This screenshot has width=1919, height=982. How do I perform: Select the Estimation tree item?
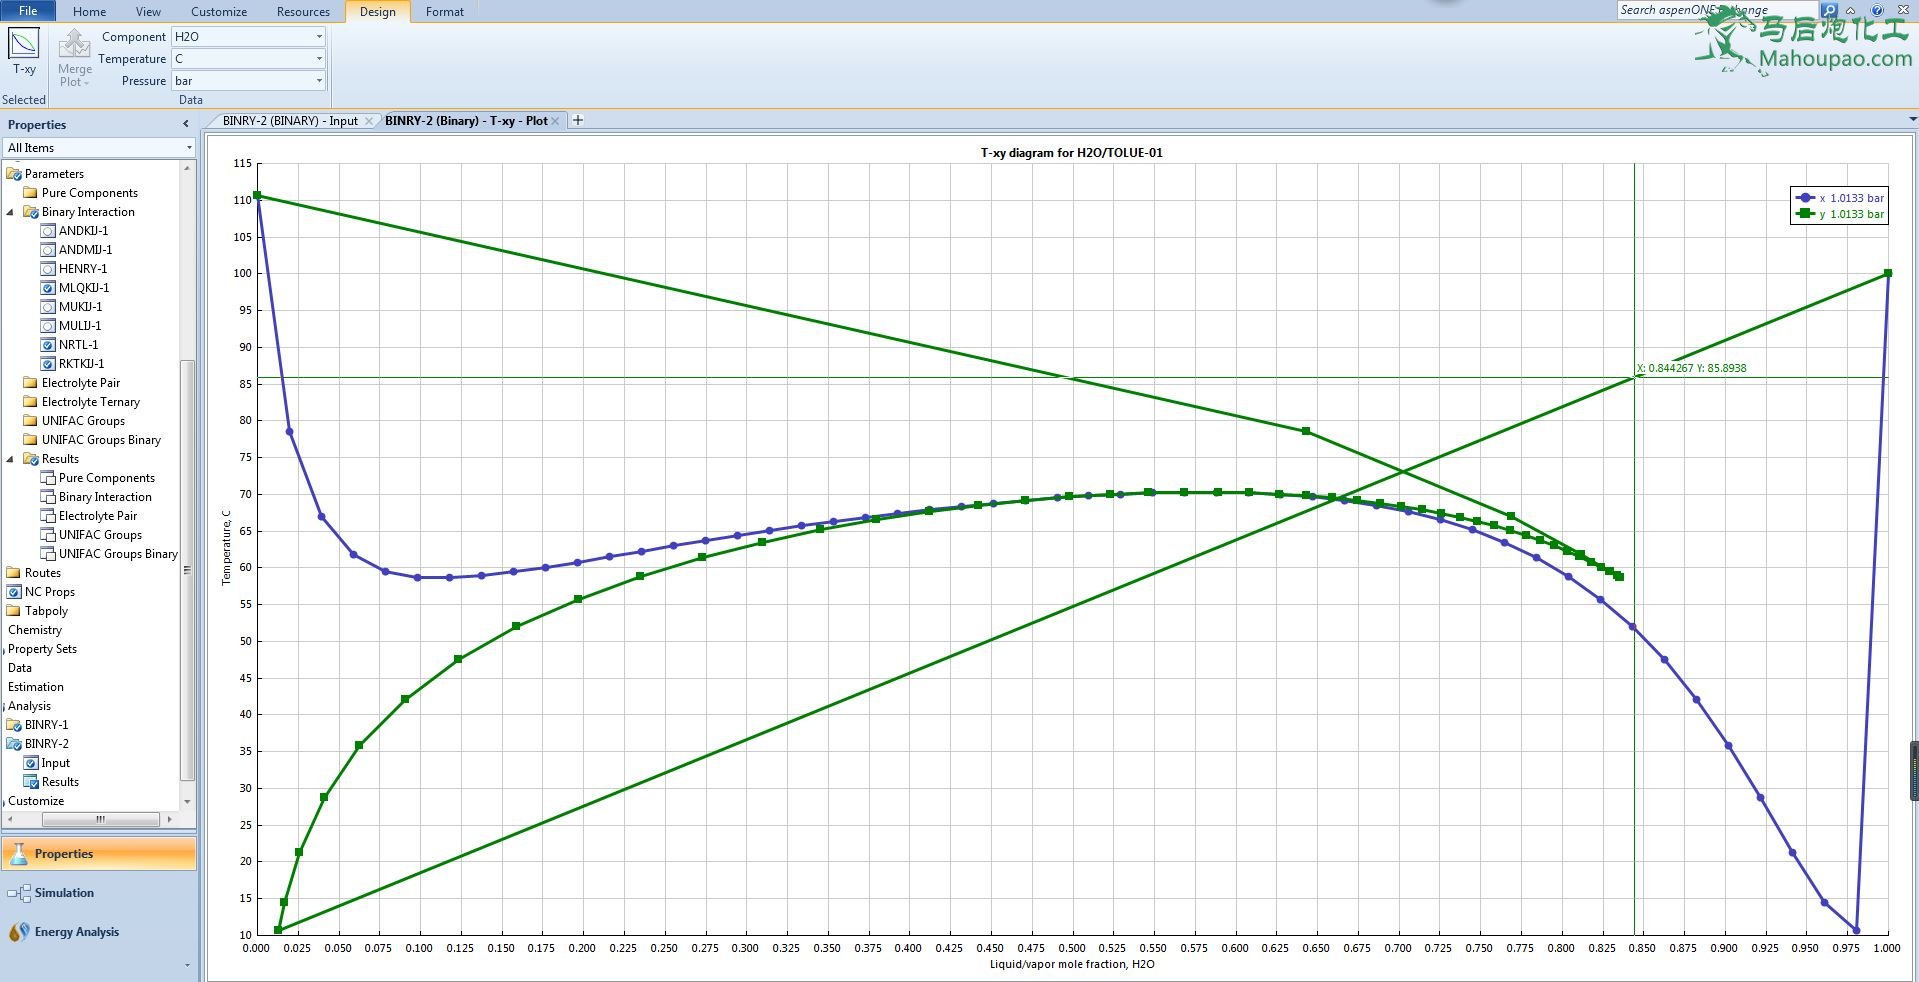[36, 687]
